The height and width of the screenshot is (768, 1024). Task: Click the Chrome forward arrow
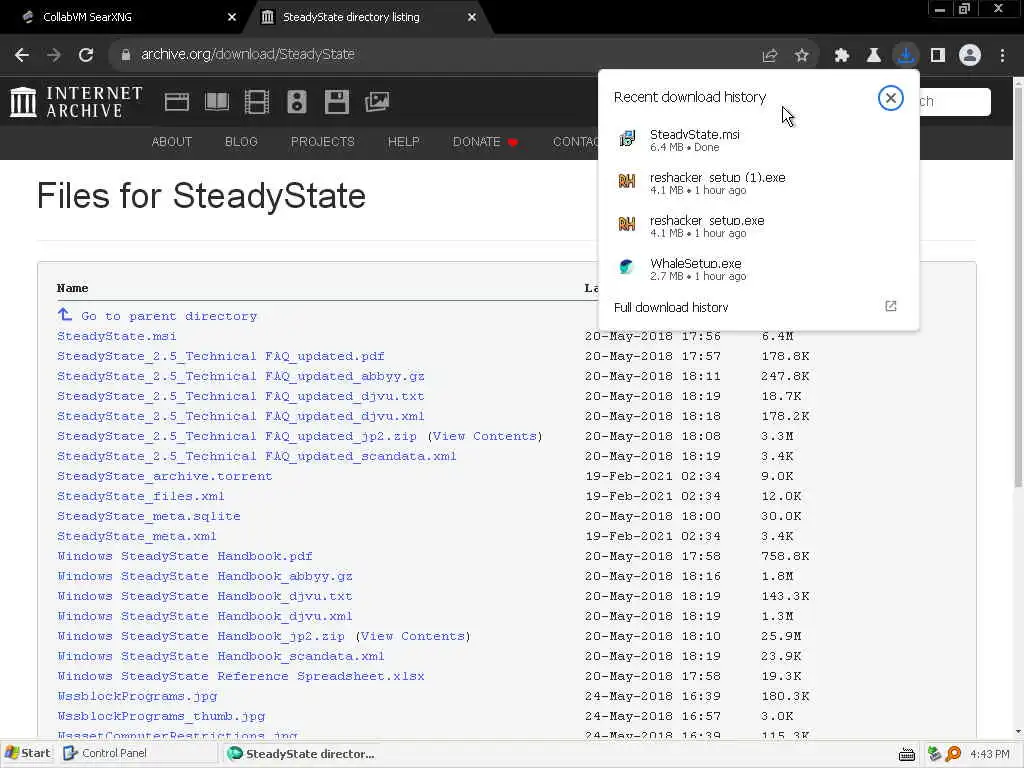tap(54, 55)
